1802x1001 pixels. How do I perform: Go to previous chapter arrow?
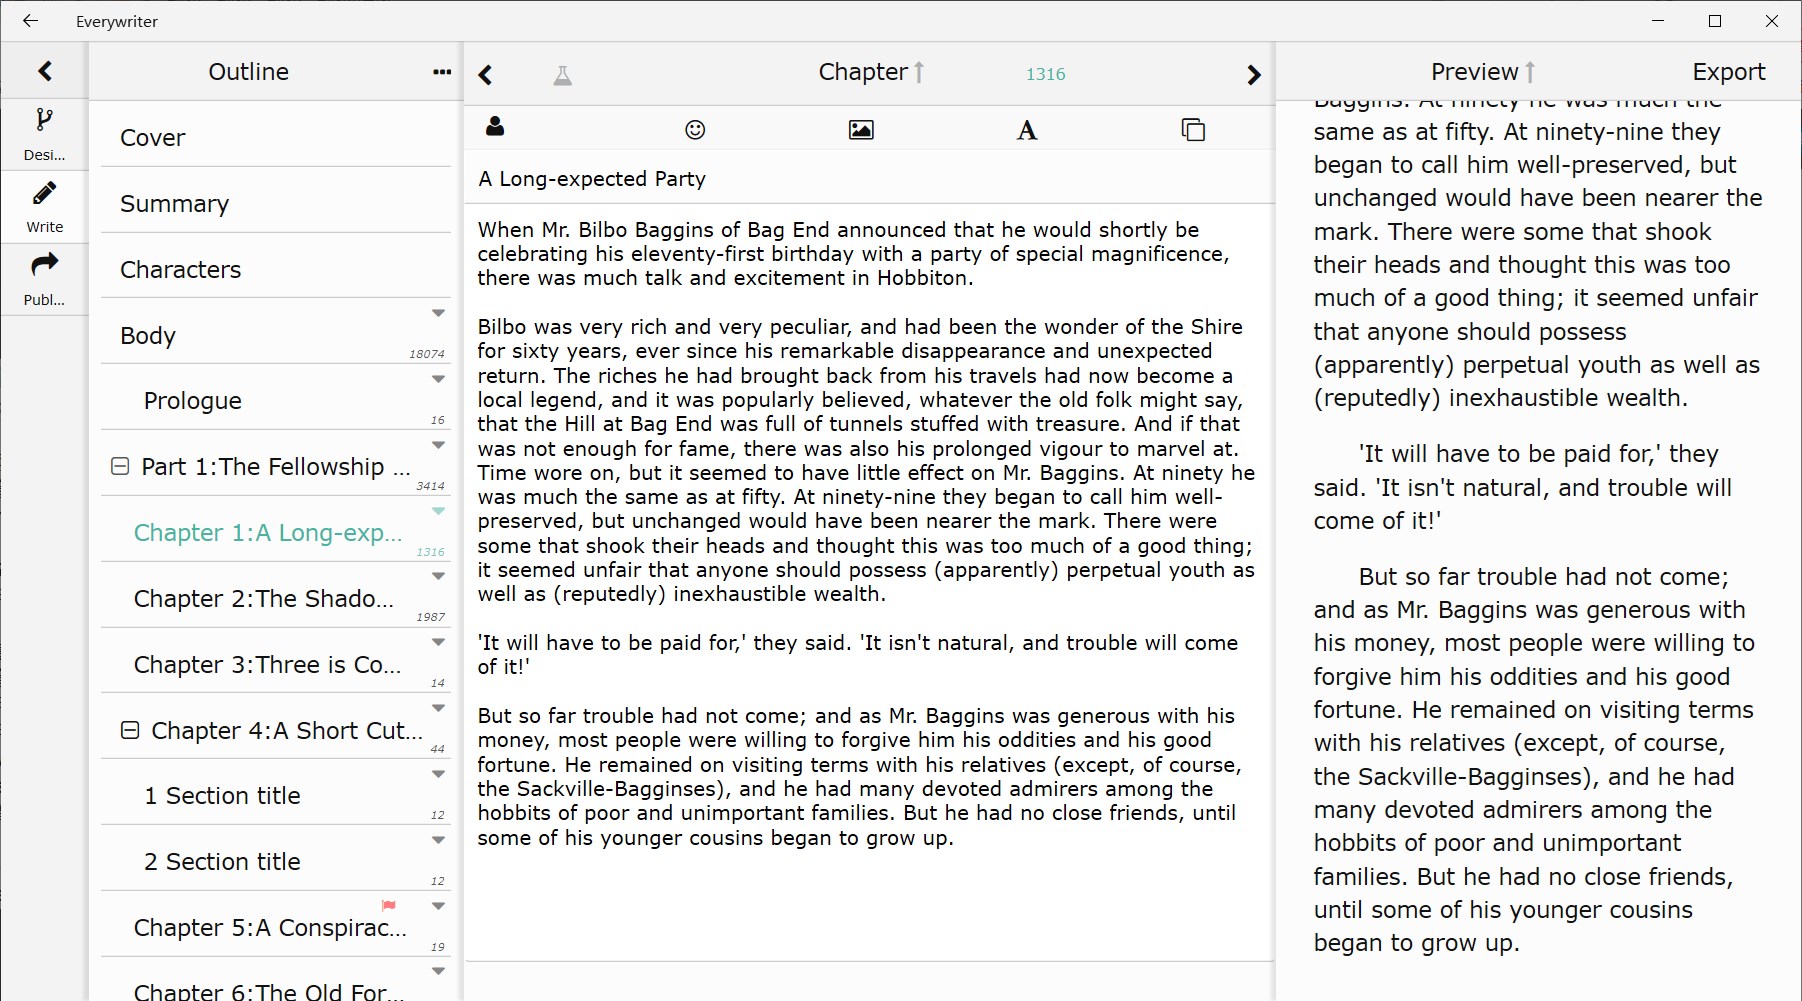[486, 75]
